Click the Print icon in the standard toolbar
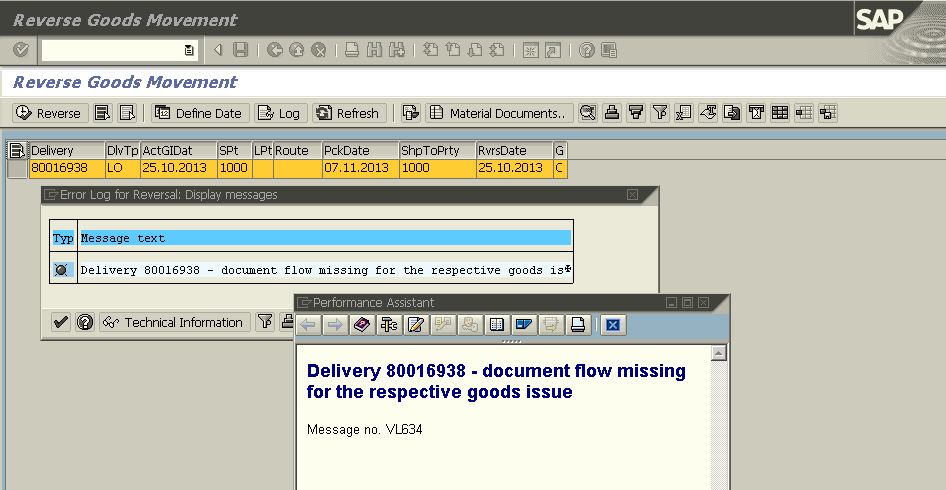The width and height of the screenshot is (946, 490). tap(352, 50)
